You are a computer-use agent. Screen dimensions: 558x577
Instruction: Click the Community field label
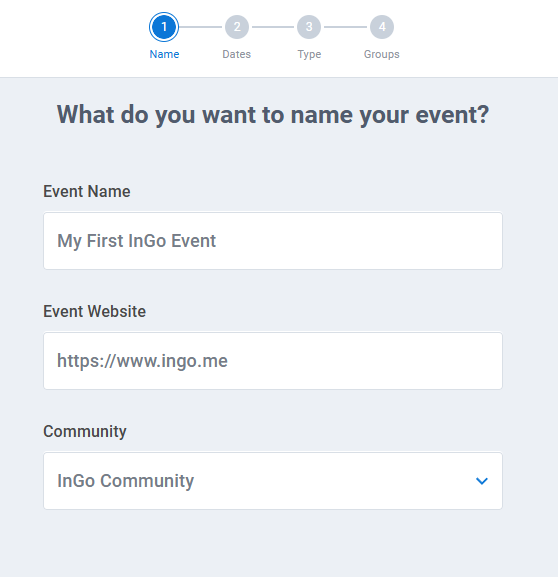coord(85,432)
